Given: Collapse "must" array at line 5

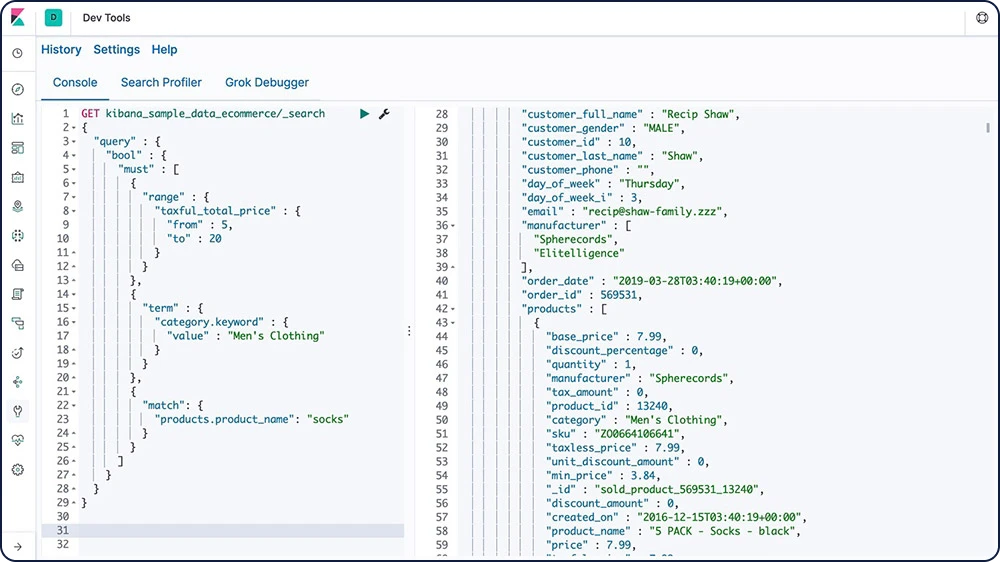Looking at the screenshot, I should point(73,170).
